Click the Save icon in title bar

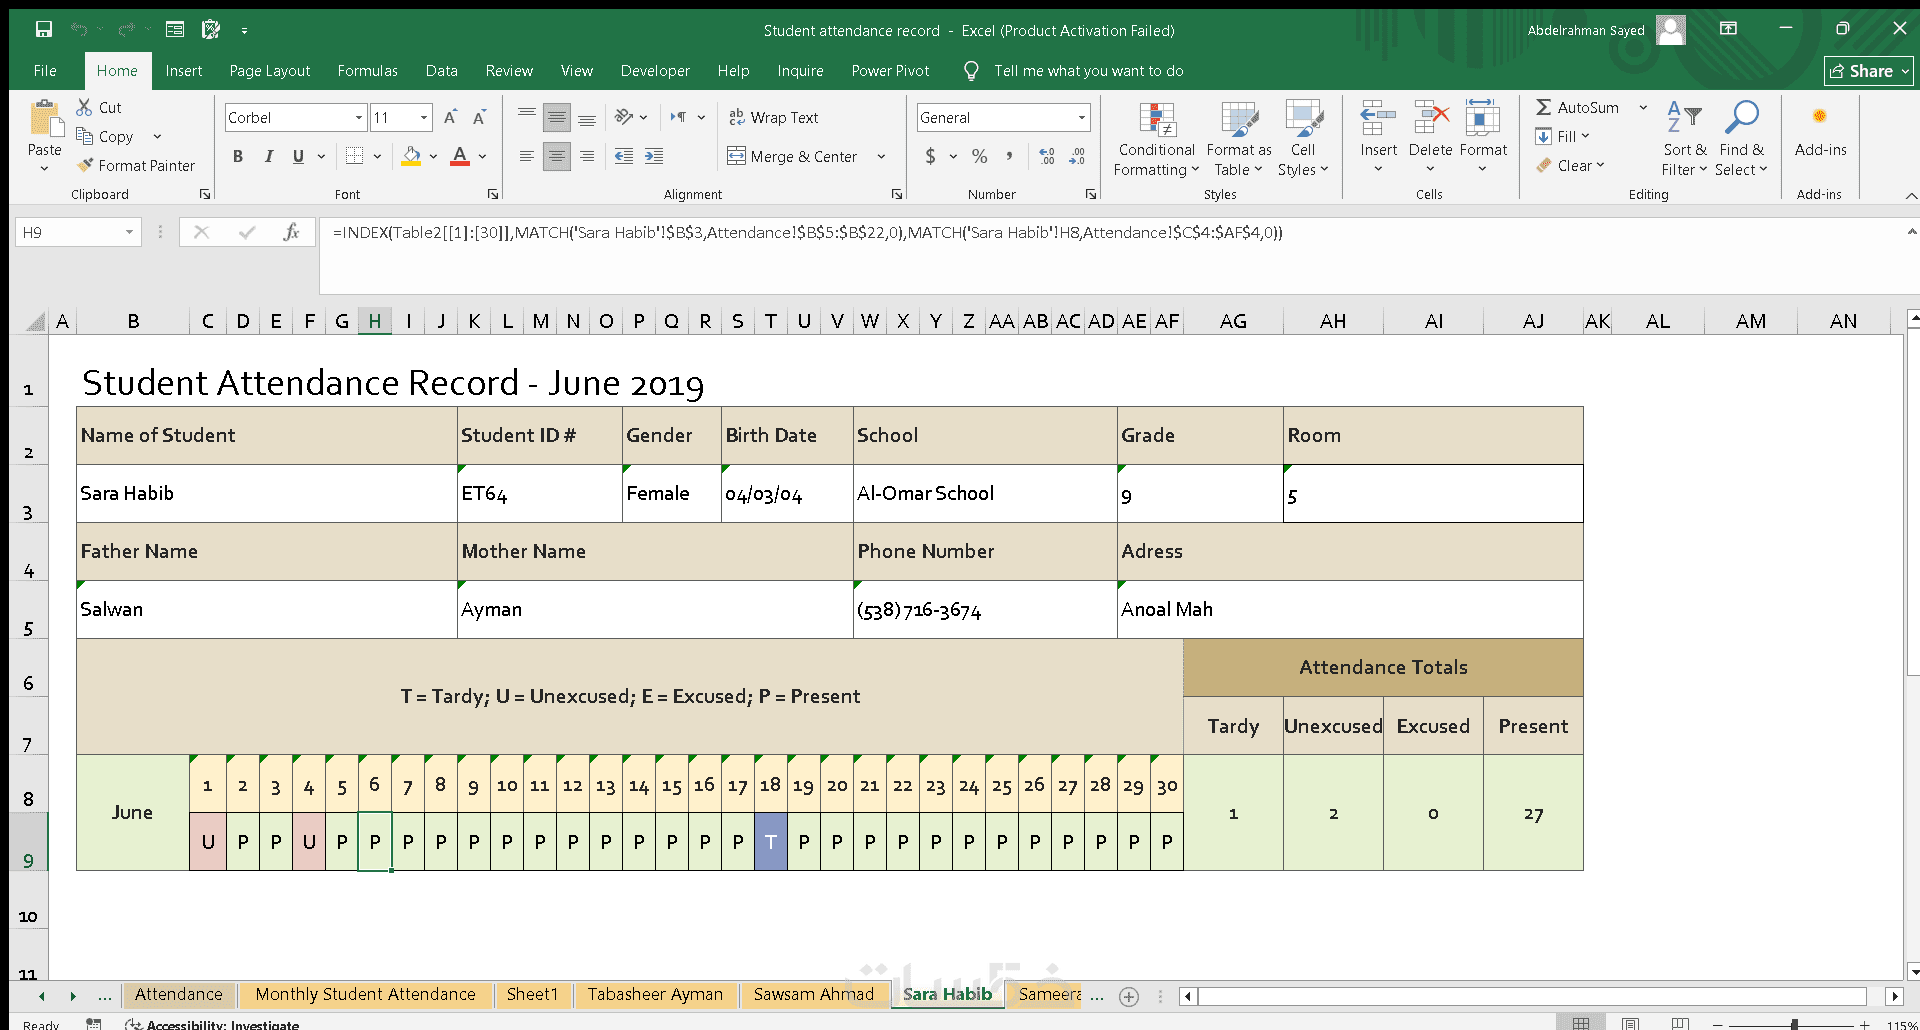[44, 30]
